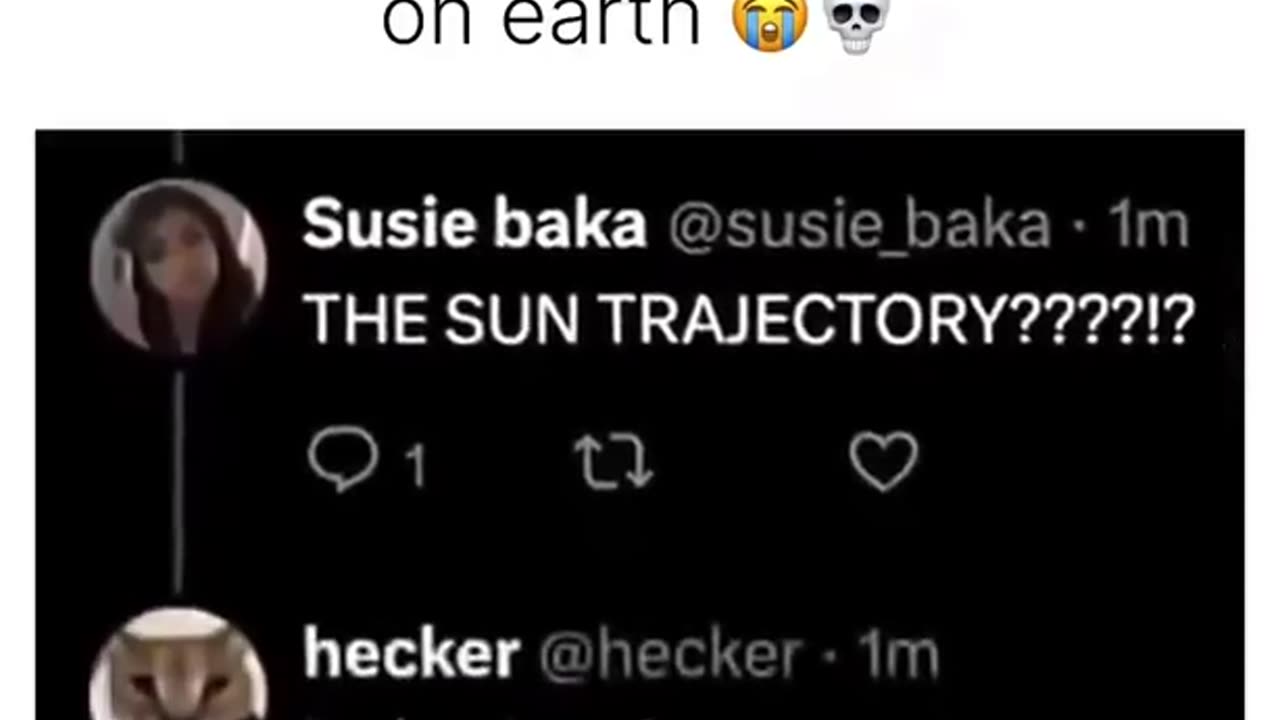Open the @susie_baka handle link

(859, 227)
